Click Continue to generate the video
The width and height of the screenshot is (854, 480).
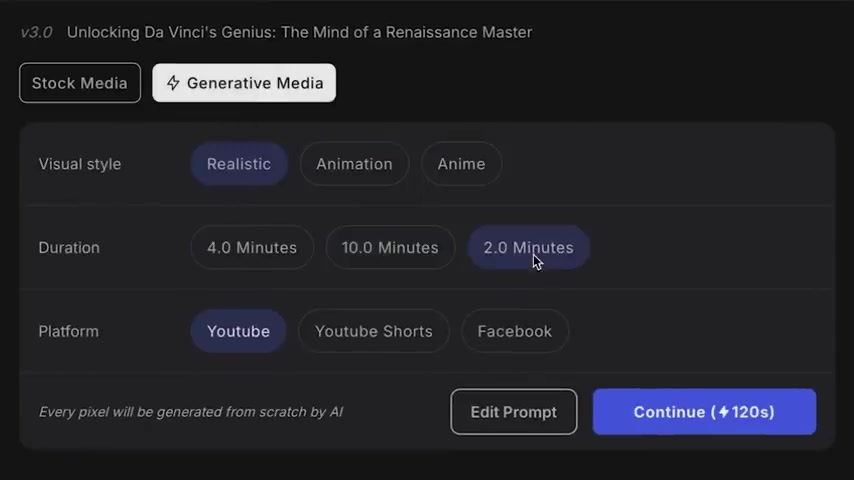704,412
